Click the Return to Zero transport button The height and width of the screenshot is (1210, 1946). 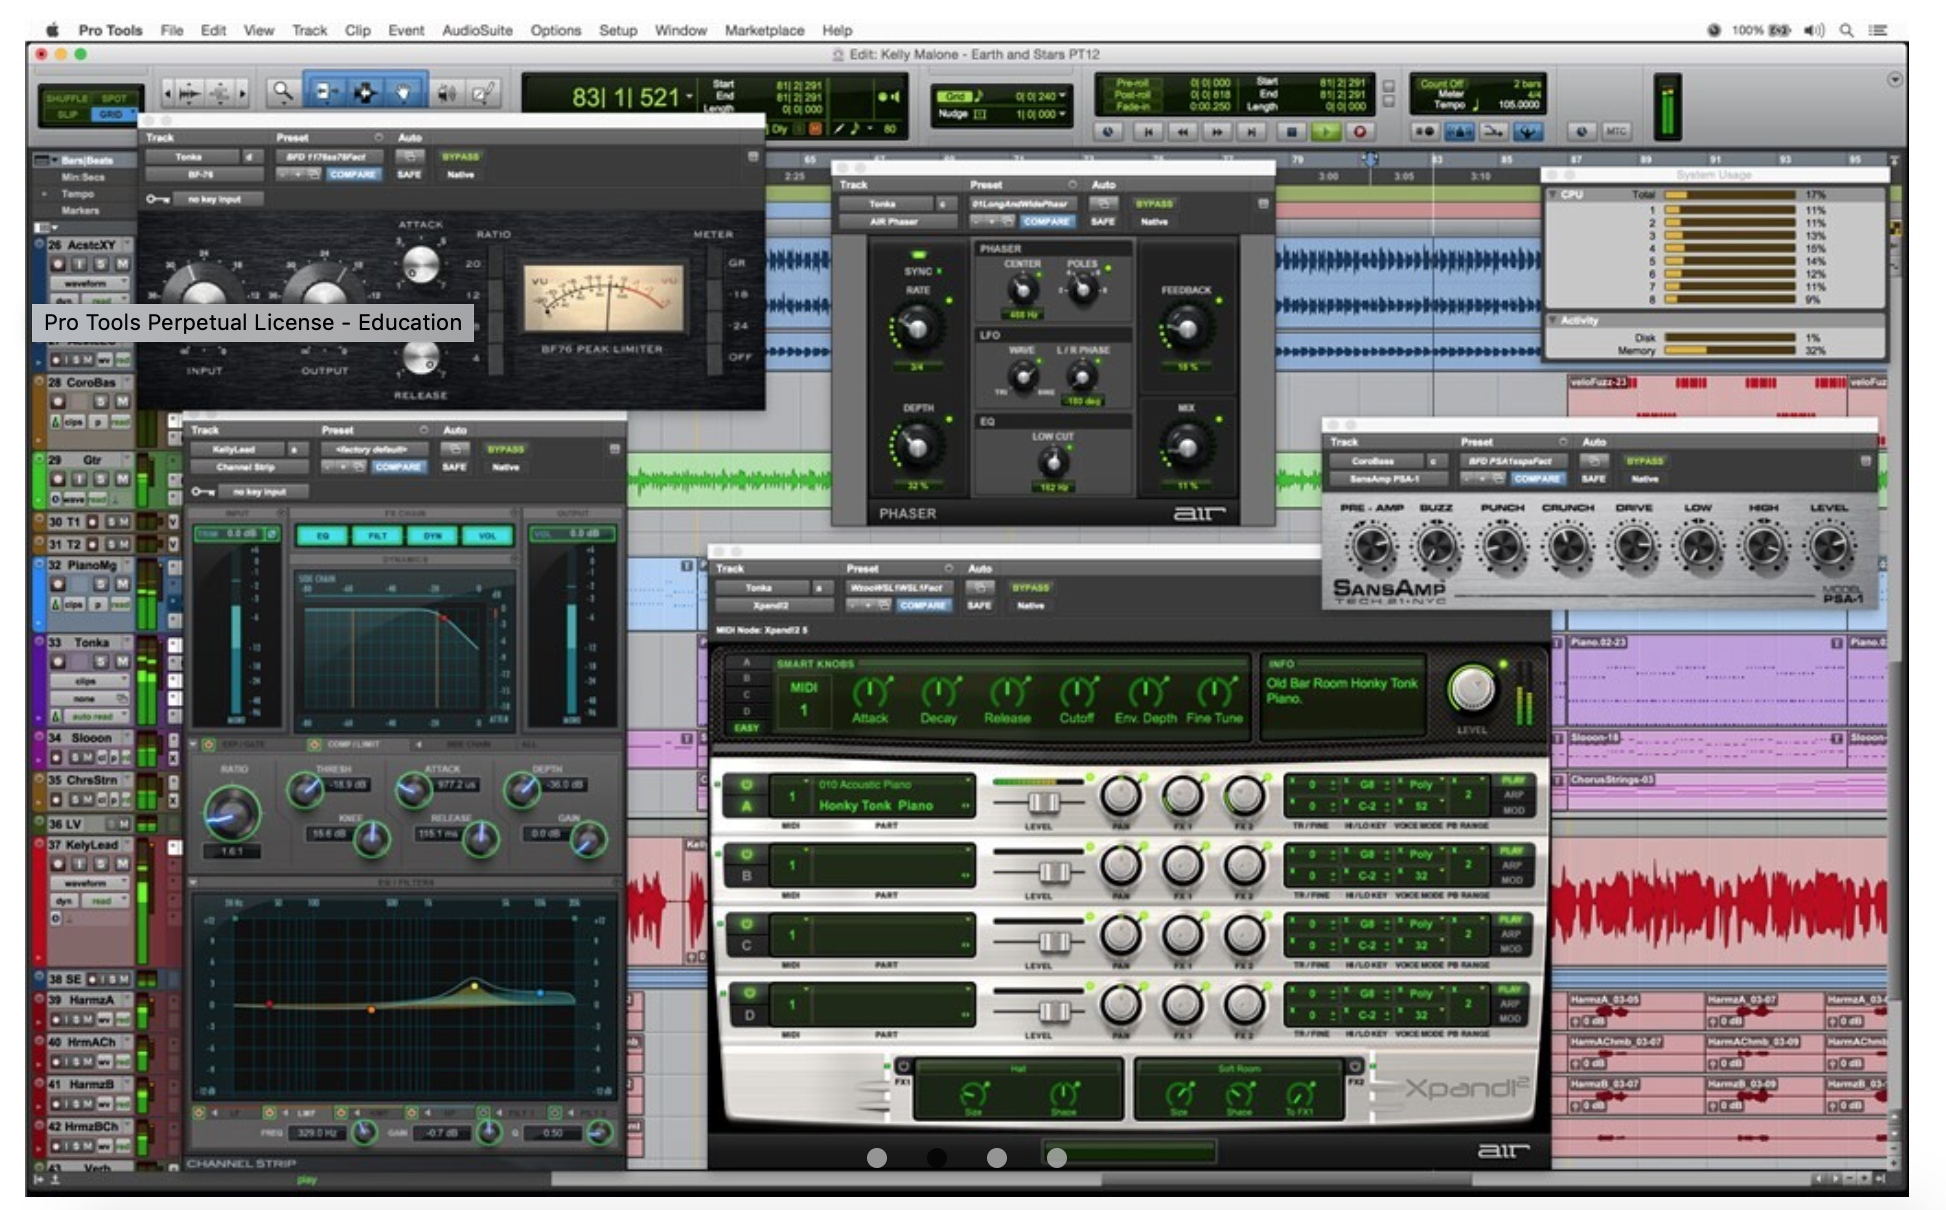pyautogui.click(x=1148, y=131)
